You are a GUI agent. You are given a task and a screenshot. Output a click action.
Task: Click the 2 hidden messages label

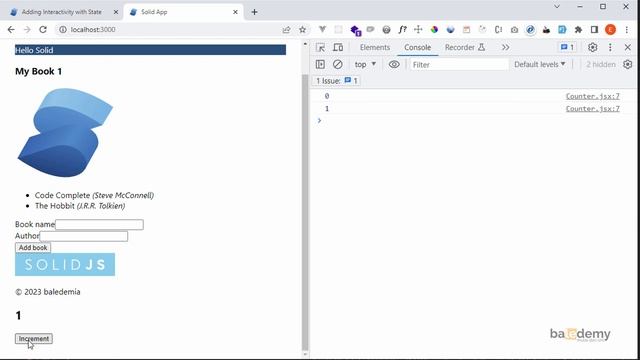pos(600,64)
